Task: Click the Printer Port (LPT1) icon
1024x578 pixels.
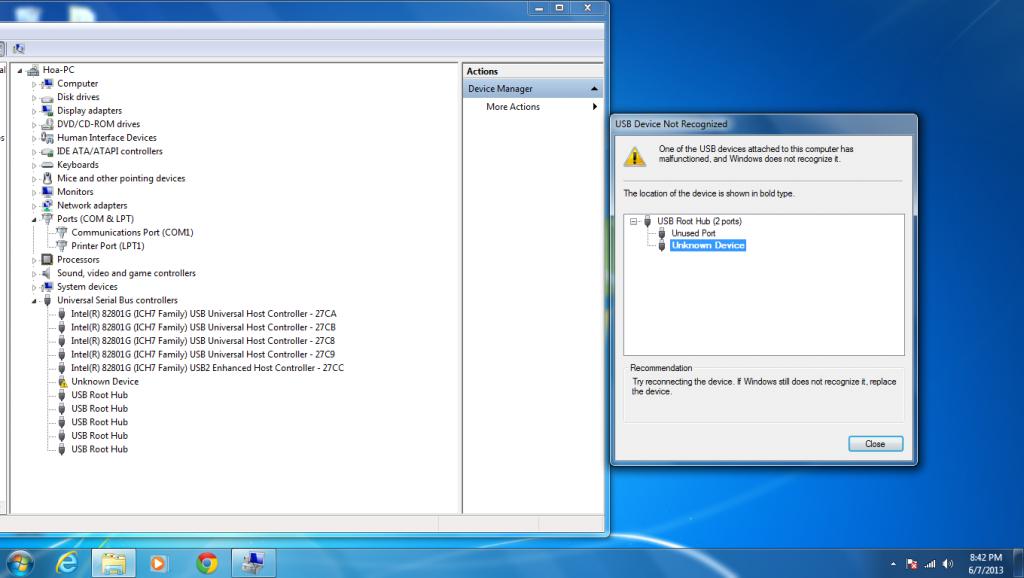Action: tap(61, 246)
